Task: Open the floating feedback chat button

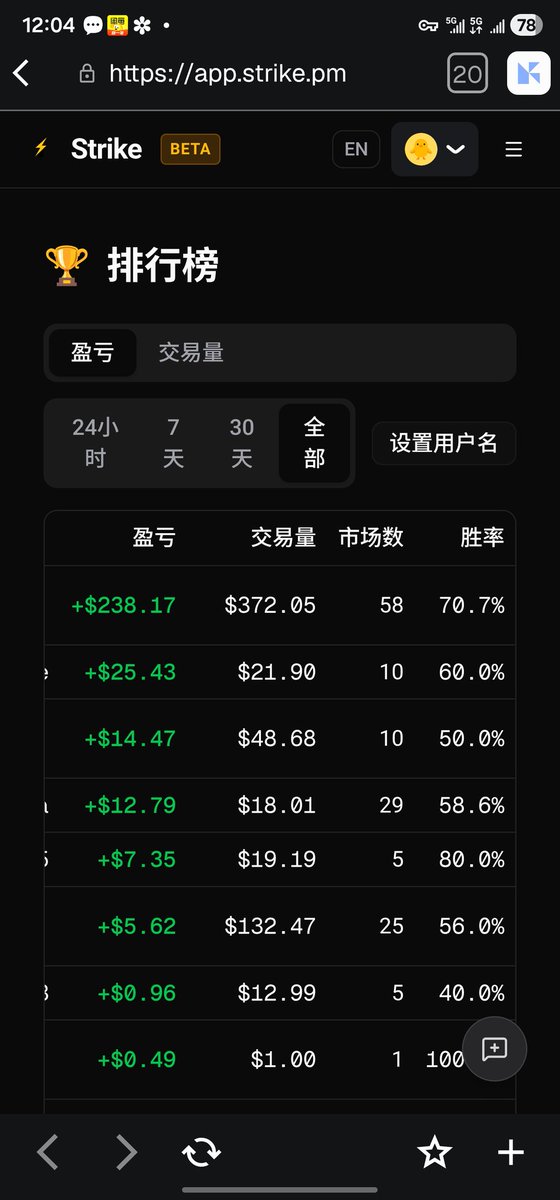Action: 494,1049
